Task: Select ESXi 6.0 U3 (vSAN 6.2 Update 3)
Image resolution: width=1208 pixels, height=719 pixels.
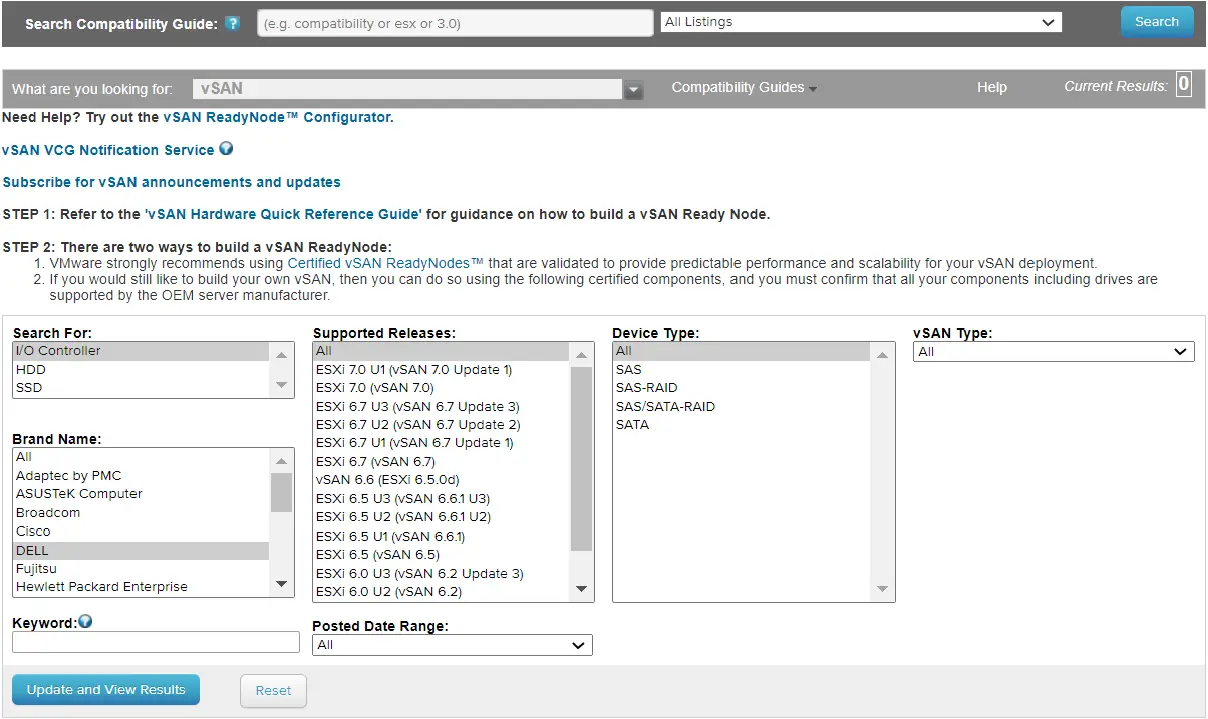Action: coord(441,573)
